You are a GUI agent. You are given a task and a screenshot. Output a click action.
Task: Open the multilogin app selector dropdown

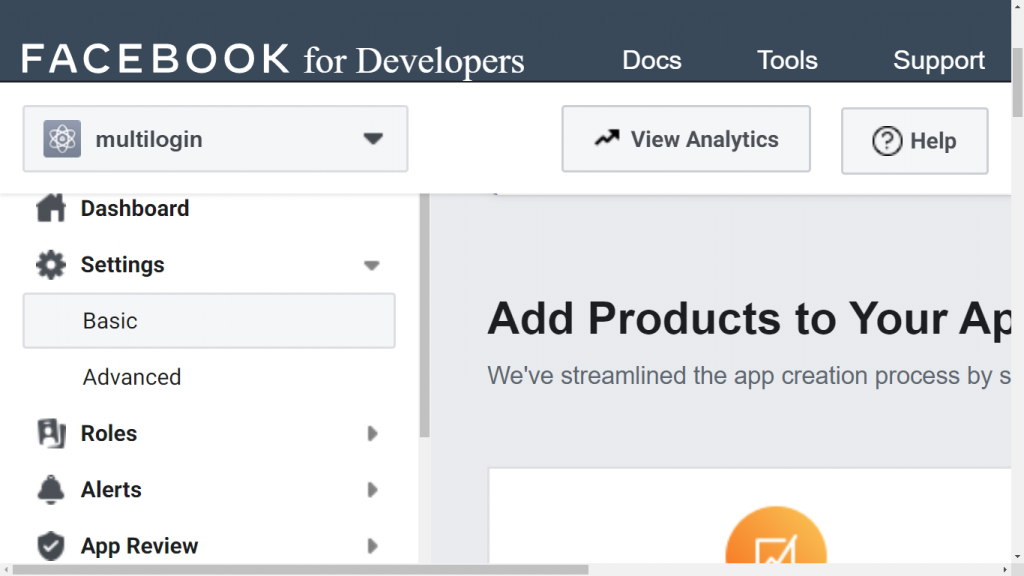(x=216, y=138)
